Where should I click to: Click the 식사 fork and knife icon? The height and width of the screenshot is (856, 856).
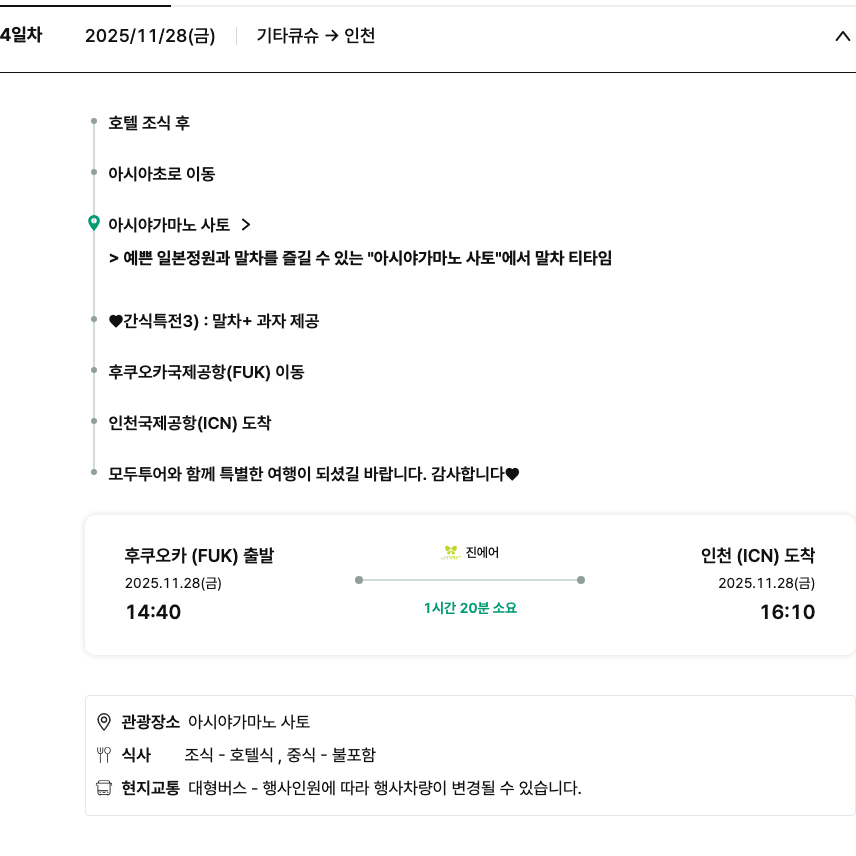coord(103,755)
